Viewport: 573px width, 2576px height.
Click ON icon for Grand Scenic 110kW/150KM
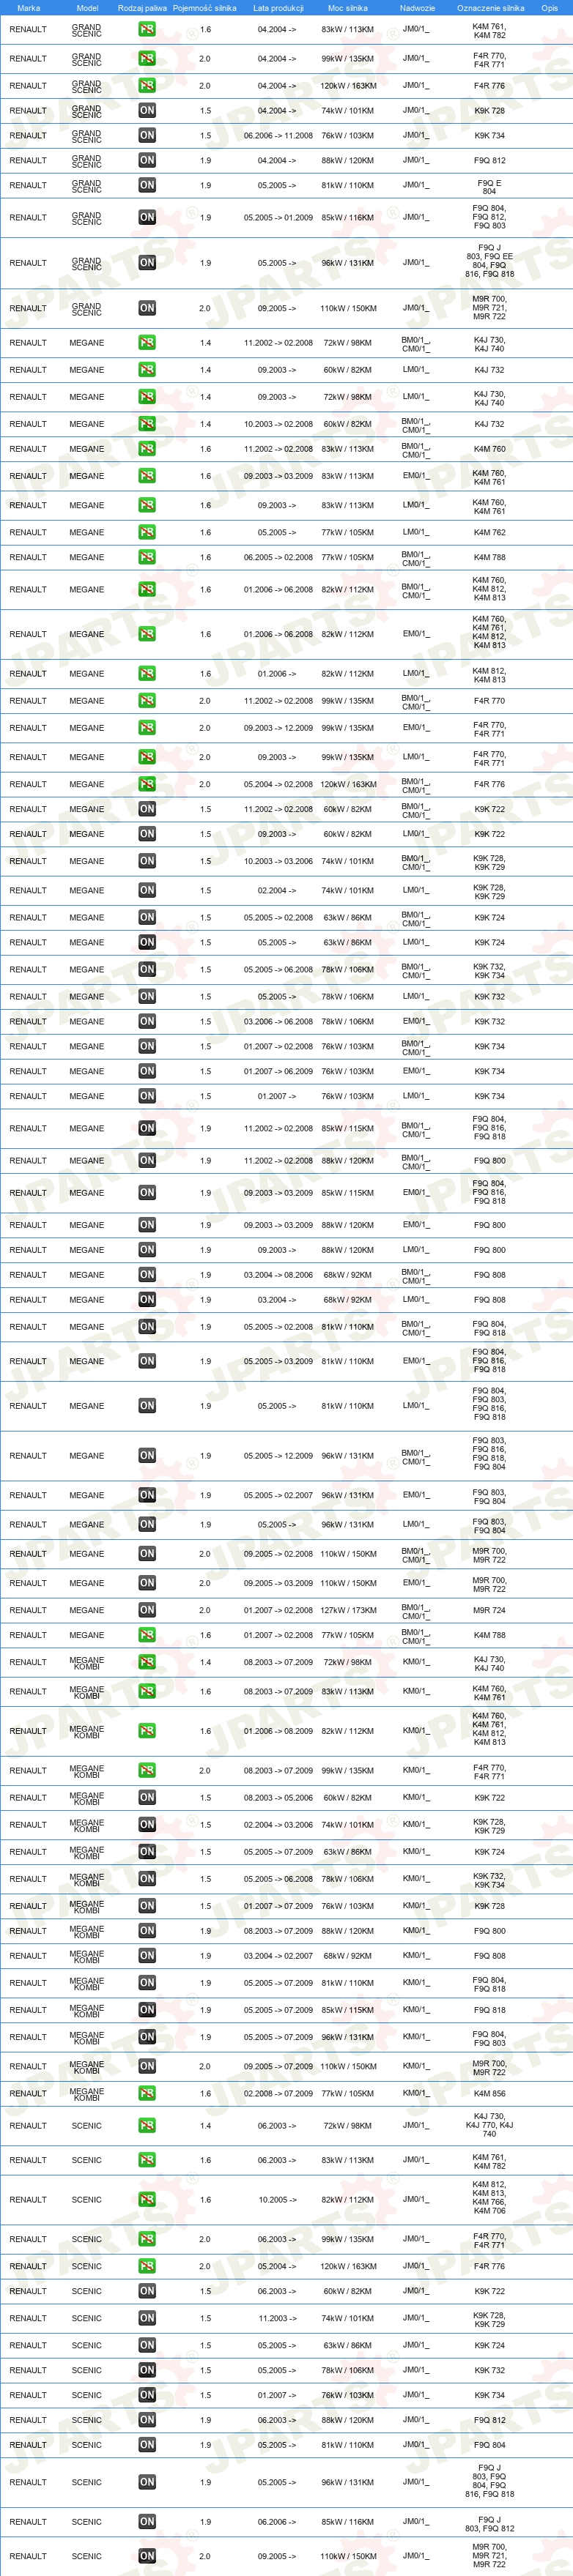[147, 309]
